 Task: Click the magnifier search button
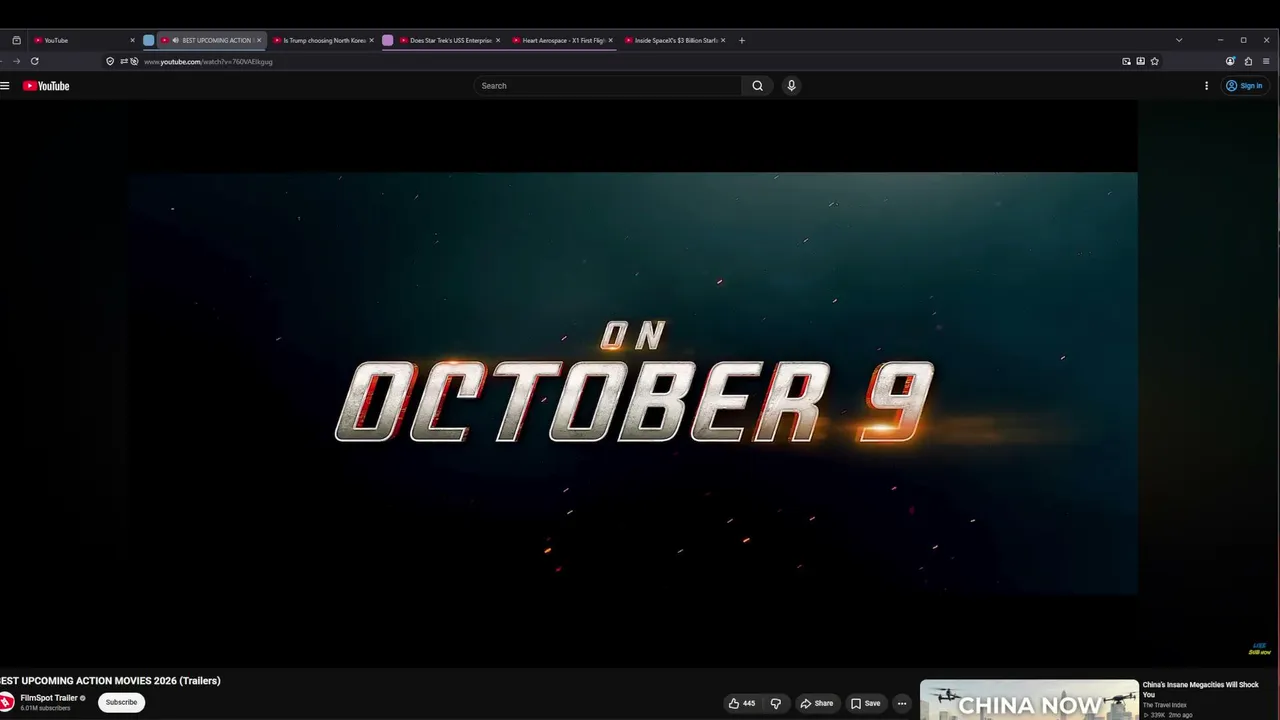click(x=757, y=86)
